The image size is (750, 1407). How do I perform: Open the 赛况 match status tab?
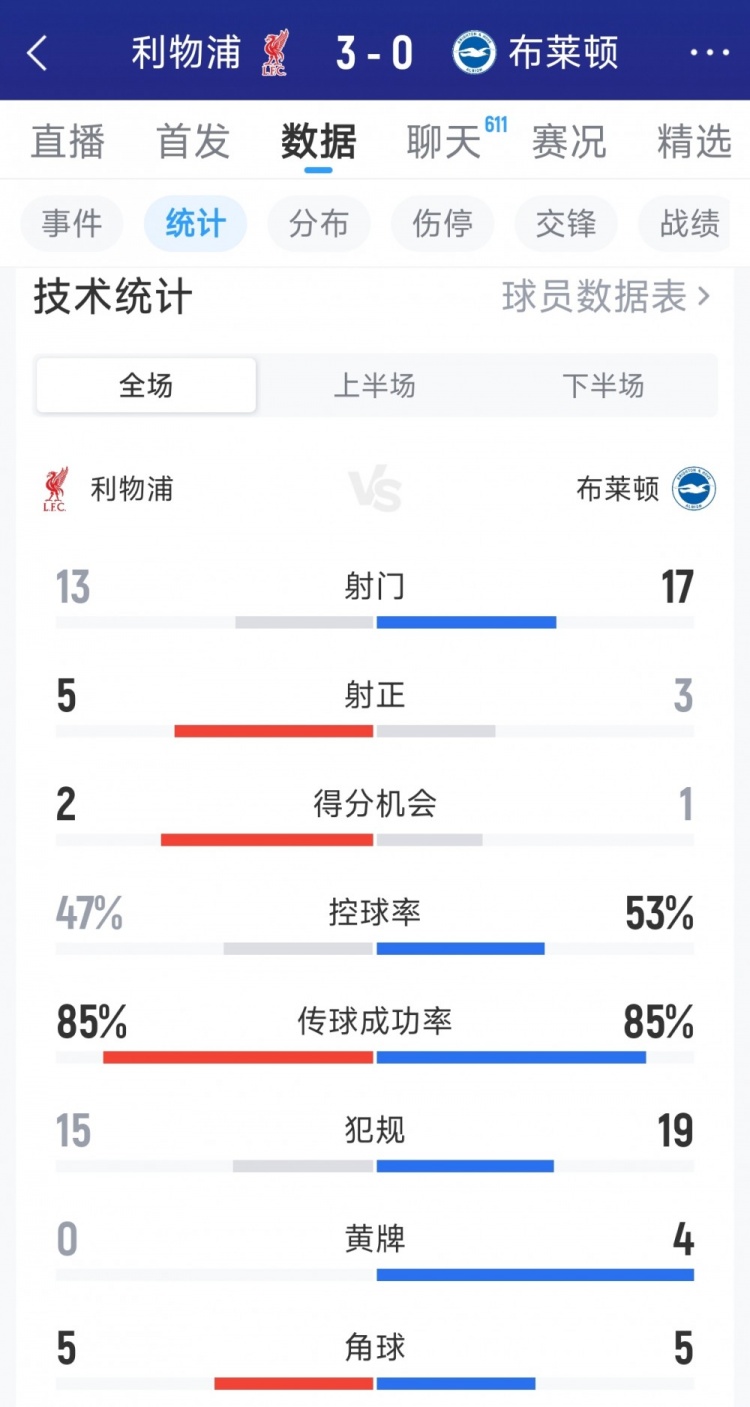click(569, 142)
